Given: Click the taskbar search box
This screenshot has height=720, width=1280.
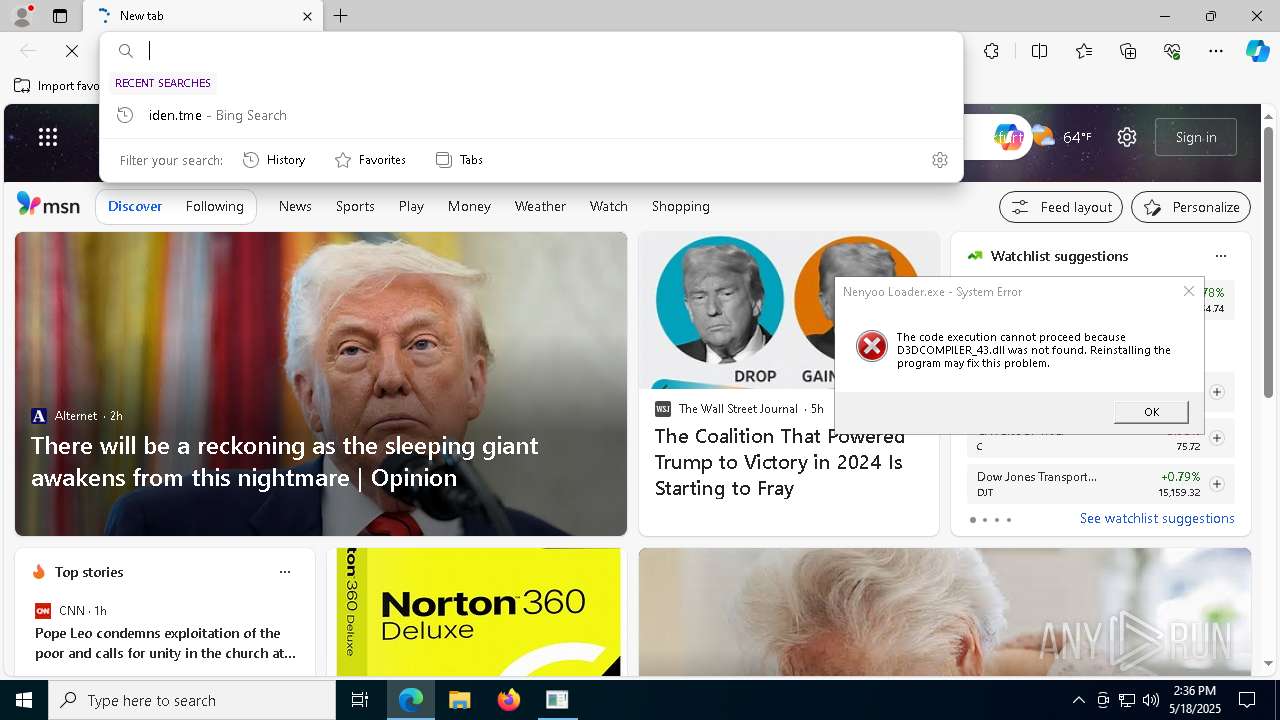Looking at the screenshot, I should (192, 700).
